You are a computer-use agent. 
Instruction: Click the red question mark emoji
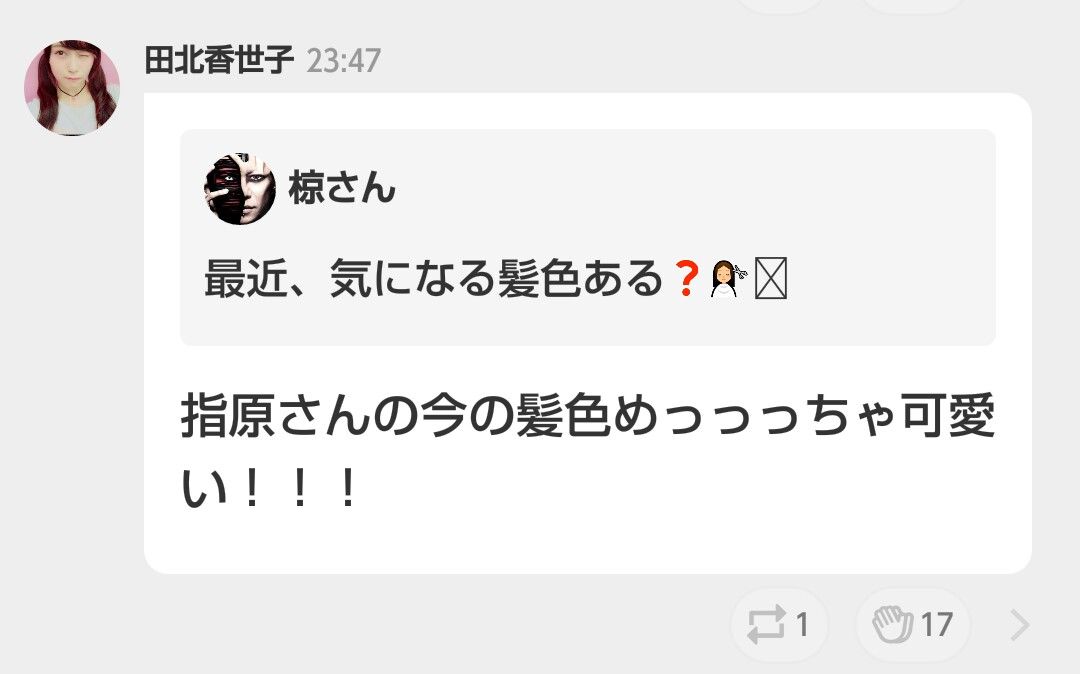[687, 278]
